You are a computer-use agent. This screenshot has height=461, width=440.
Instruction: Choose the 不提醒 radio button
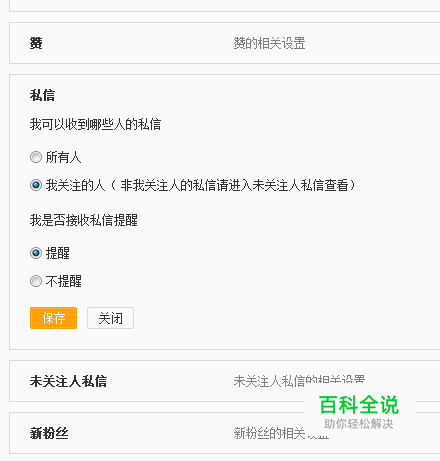(36, 281)
